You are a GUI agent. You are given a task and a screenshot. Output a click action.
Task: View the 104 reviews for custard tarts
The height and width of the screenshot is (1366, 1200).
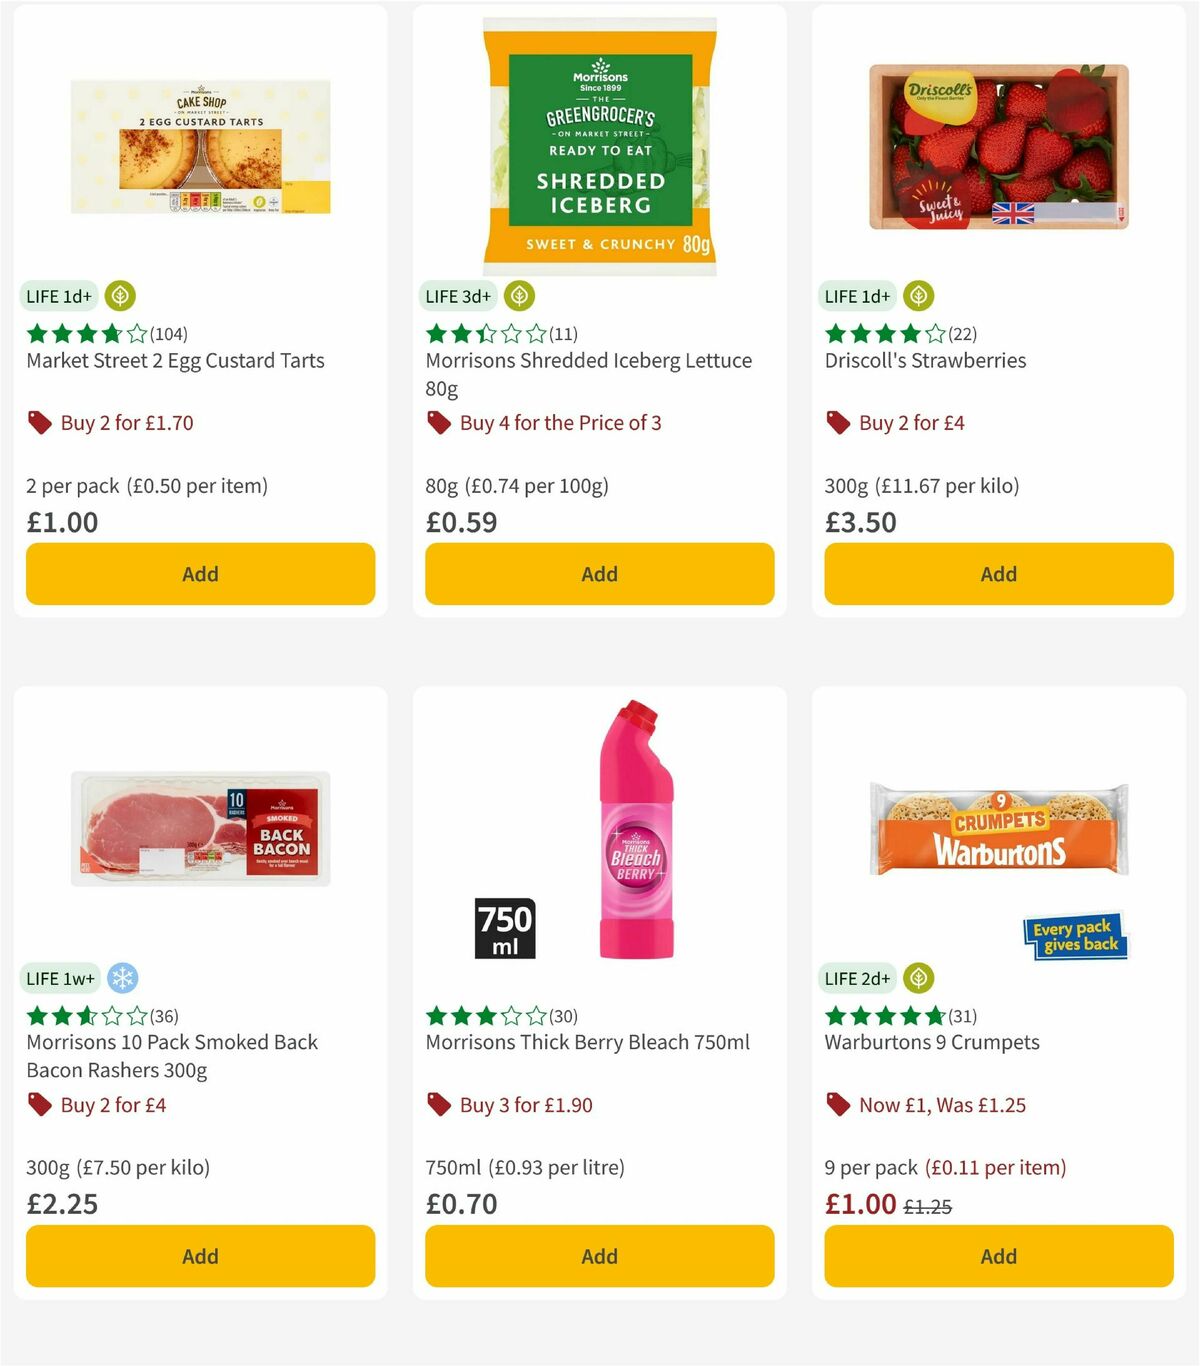point(167,334)
